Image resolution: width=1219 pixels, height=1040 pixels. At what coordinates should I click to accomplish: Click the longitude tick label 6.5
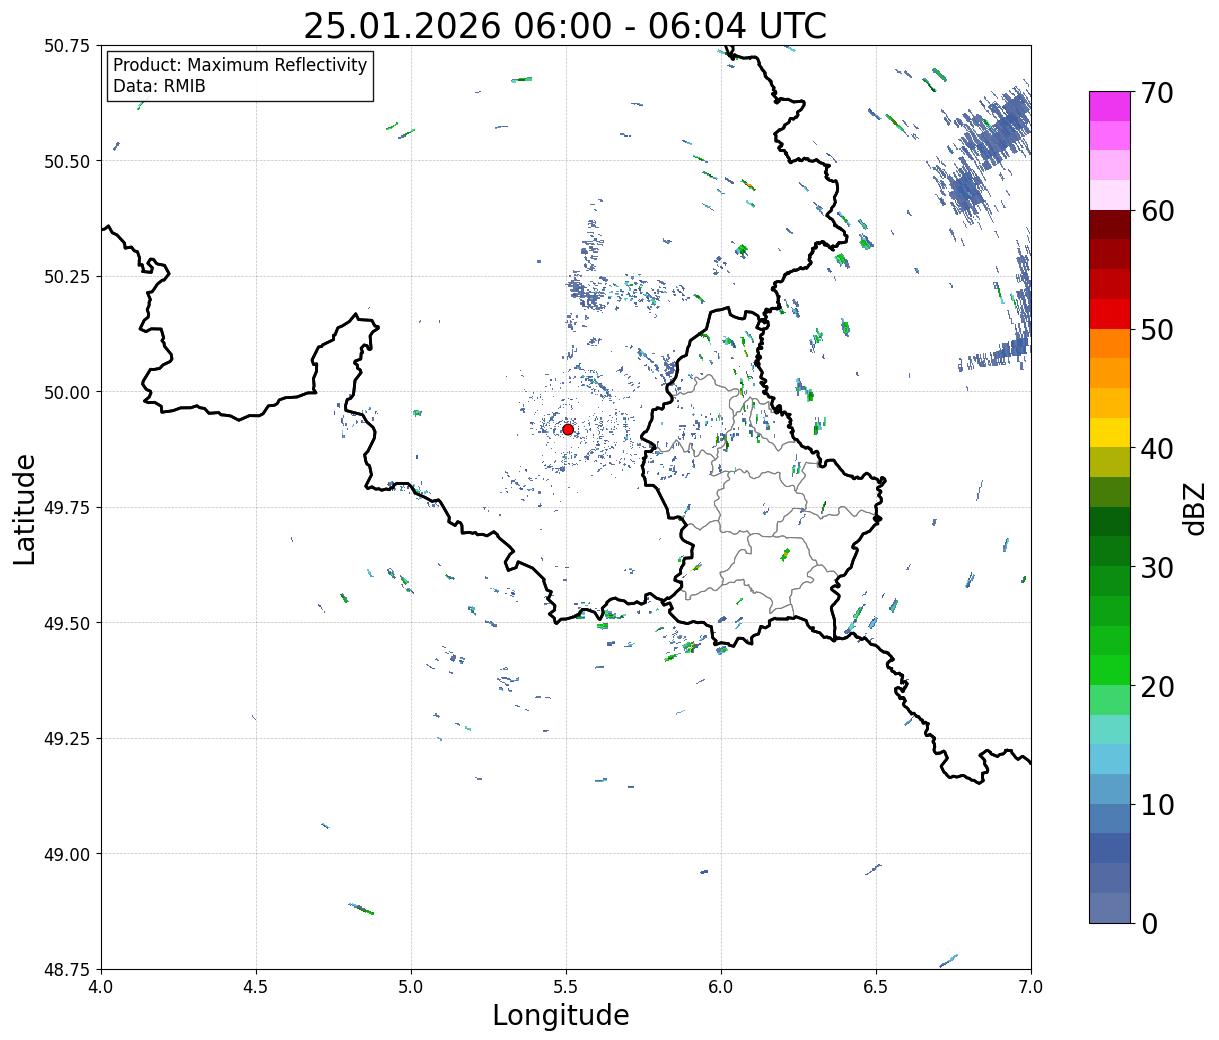[876, 987]
